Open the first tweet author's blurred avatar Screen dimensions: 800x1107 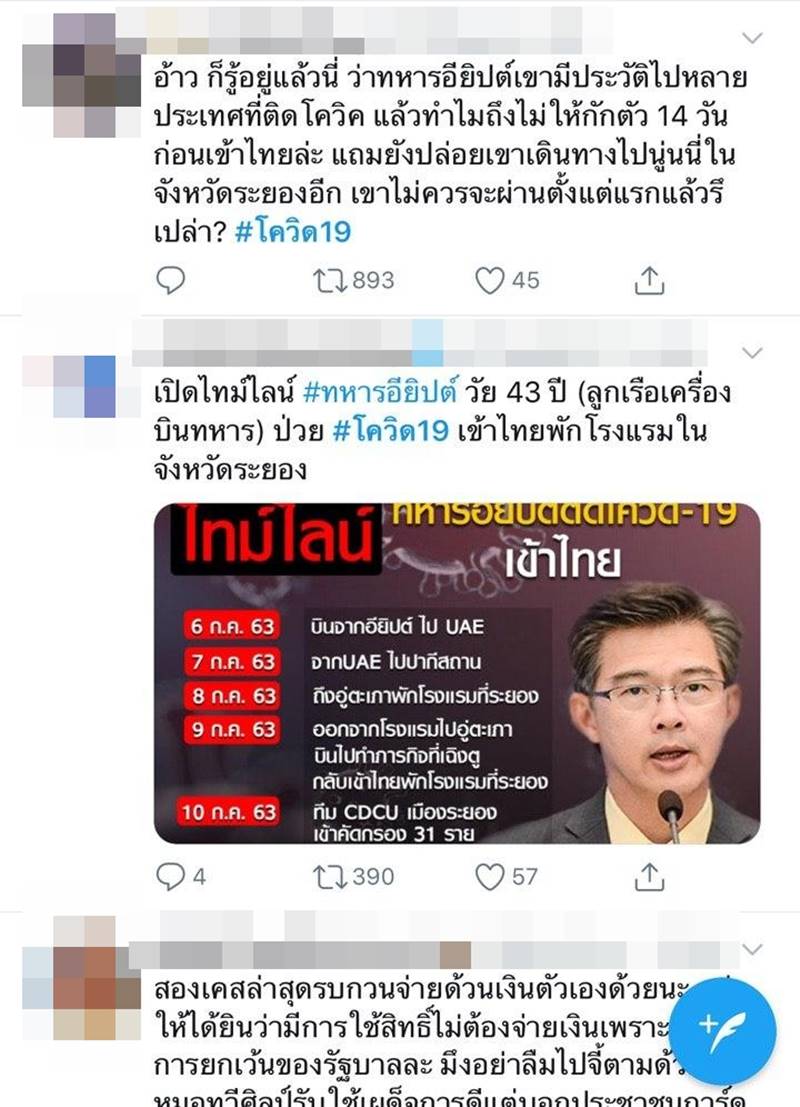point(82,75)
